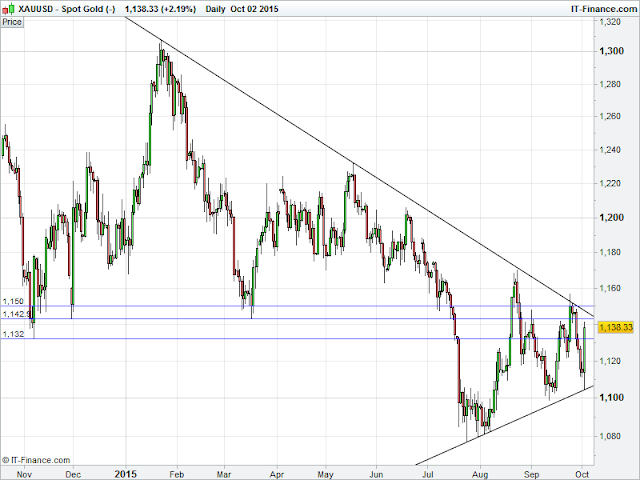Click the Nov label on time axis
This screenshot has height=480, width=640.
click(24, 474)
